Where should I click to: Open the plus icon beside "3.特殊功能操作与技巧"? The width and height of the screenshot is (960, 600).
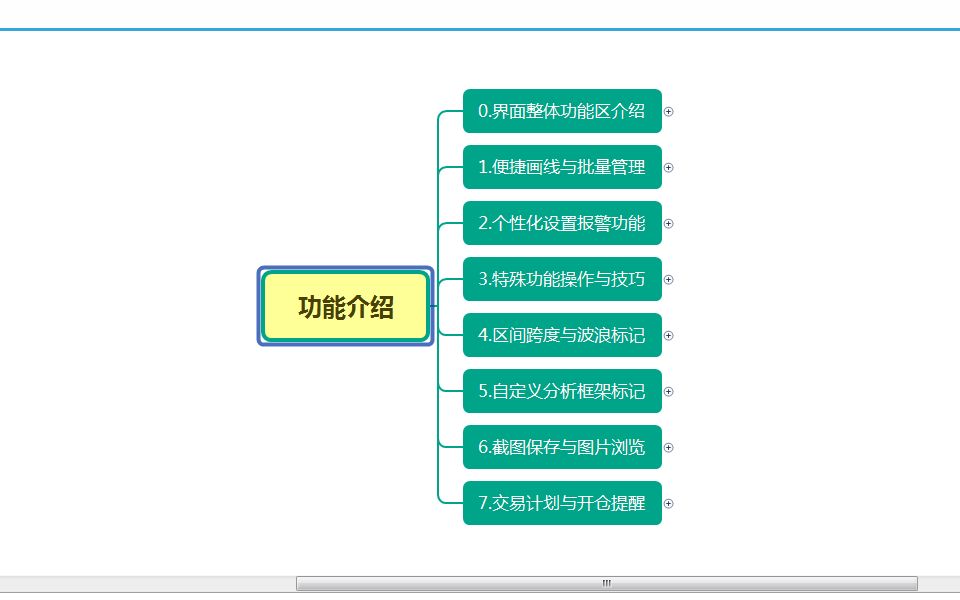click(x=668, y=281)
